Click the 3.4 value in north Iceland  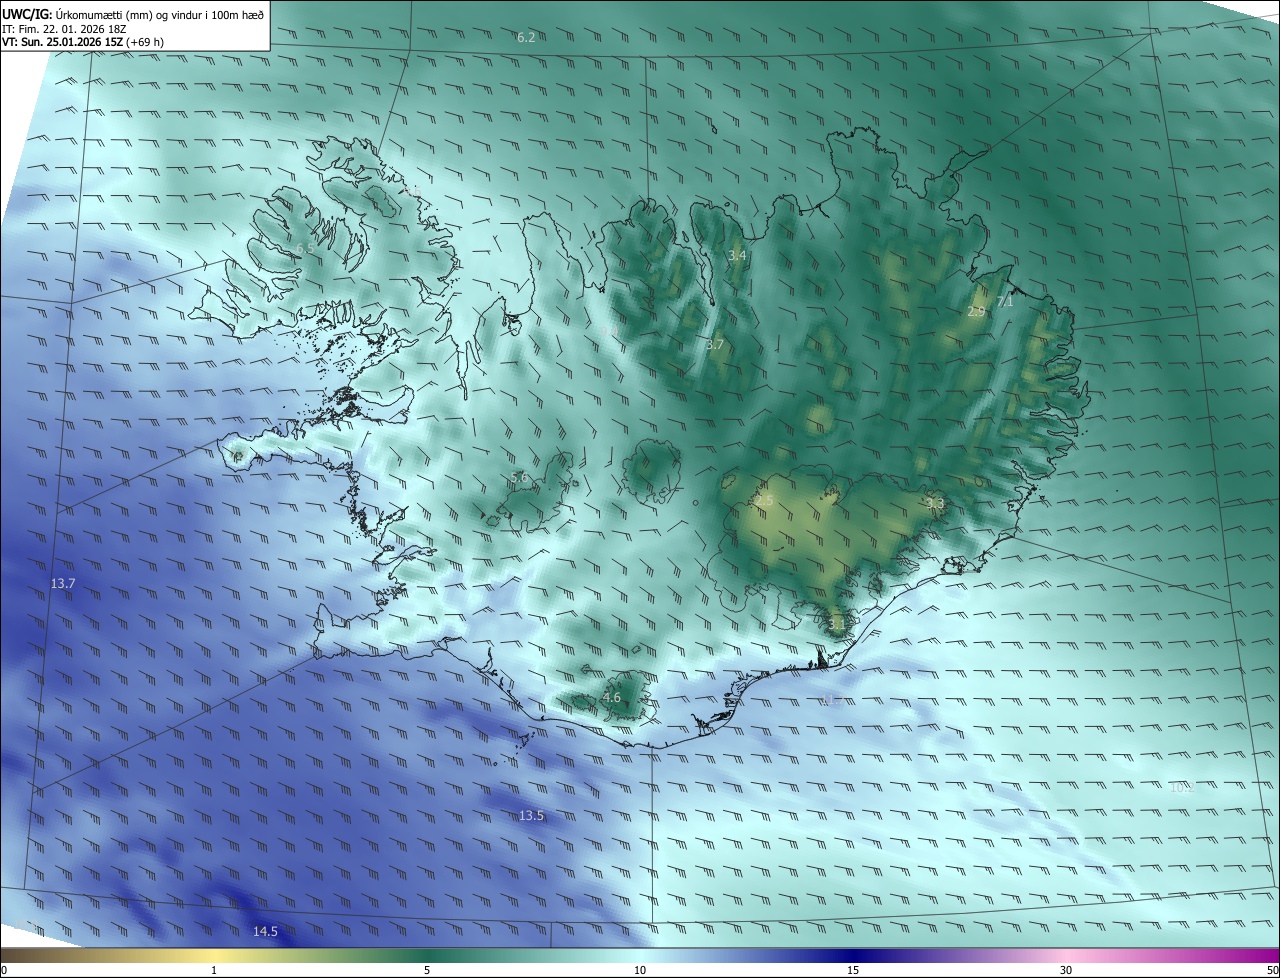pos(737,256)
